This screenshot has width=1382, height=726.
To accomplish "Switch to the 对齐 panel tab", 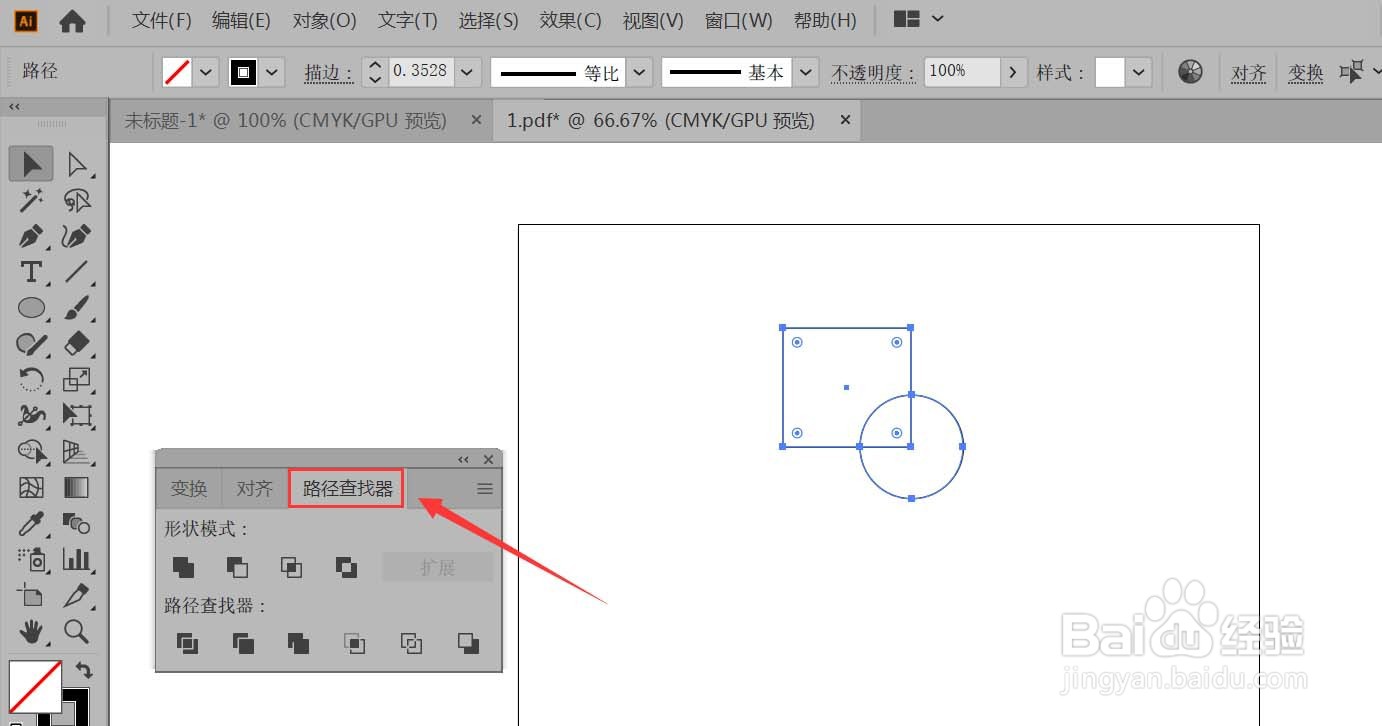I will coord(255,488).
